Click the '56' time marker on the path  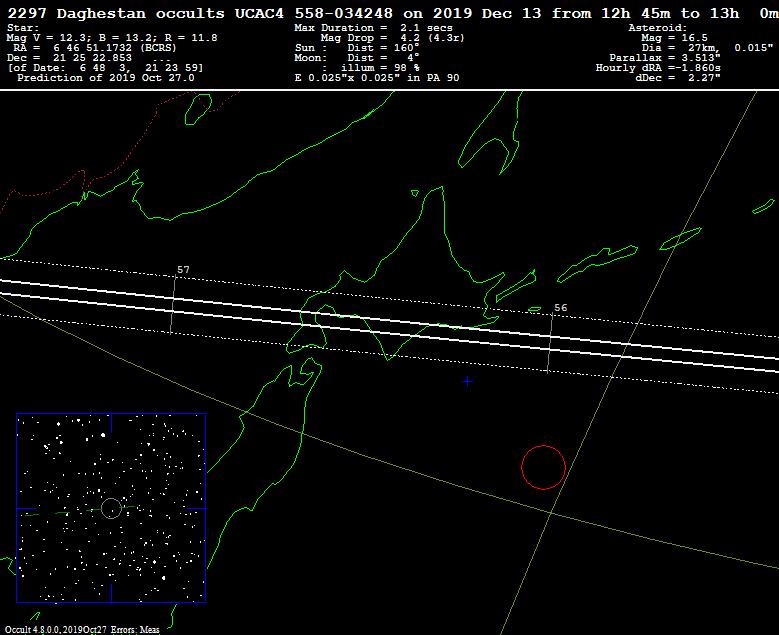(560, 308)
